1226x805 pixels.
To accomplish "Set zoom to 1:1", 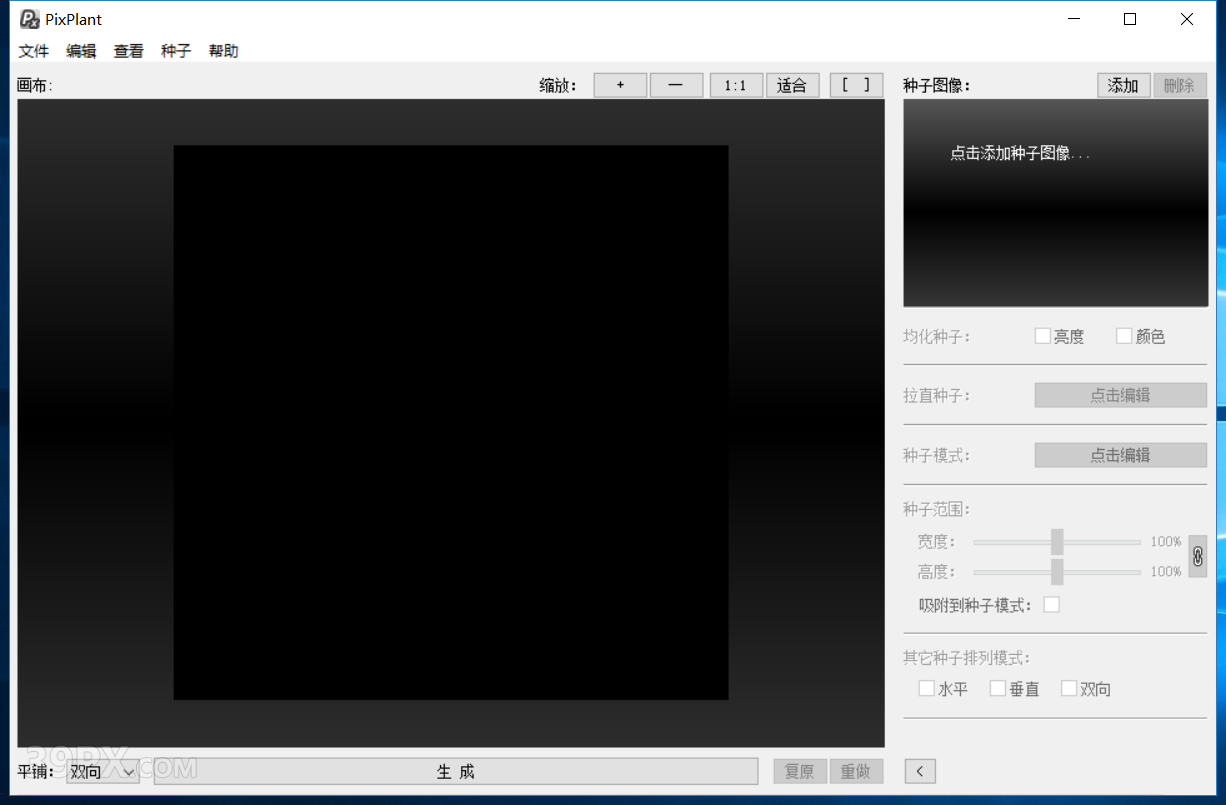I will (736, 85).
